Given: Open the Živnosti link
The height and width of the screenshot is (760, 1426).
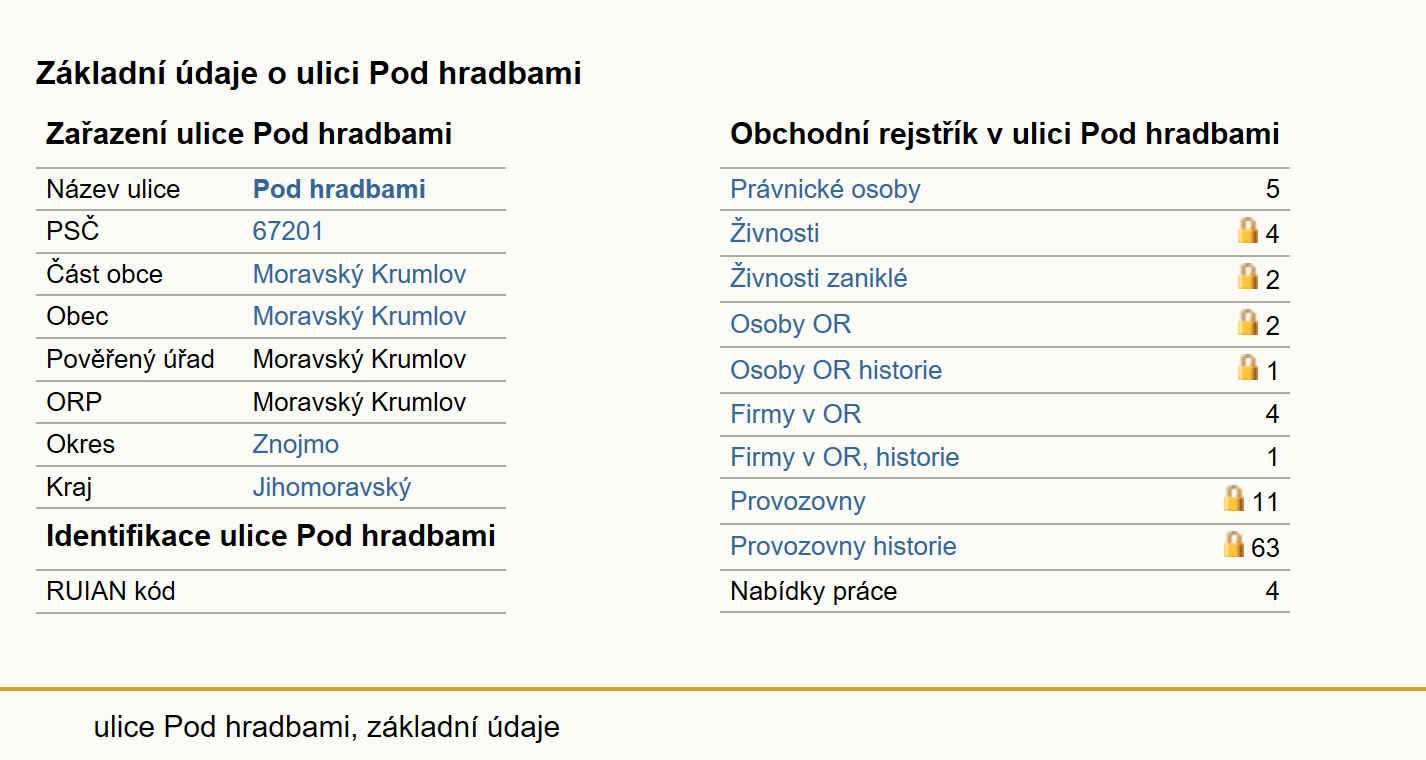Looking at the screenshot, I should [775, 233].
